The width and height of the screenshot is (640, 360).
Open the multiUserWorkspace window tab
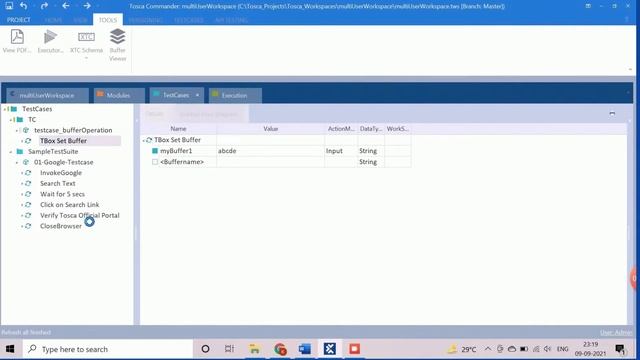(x=47, y=95)
